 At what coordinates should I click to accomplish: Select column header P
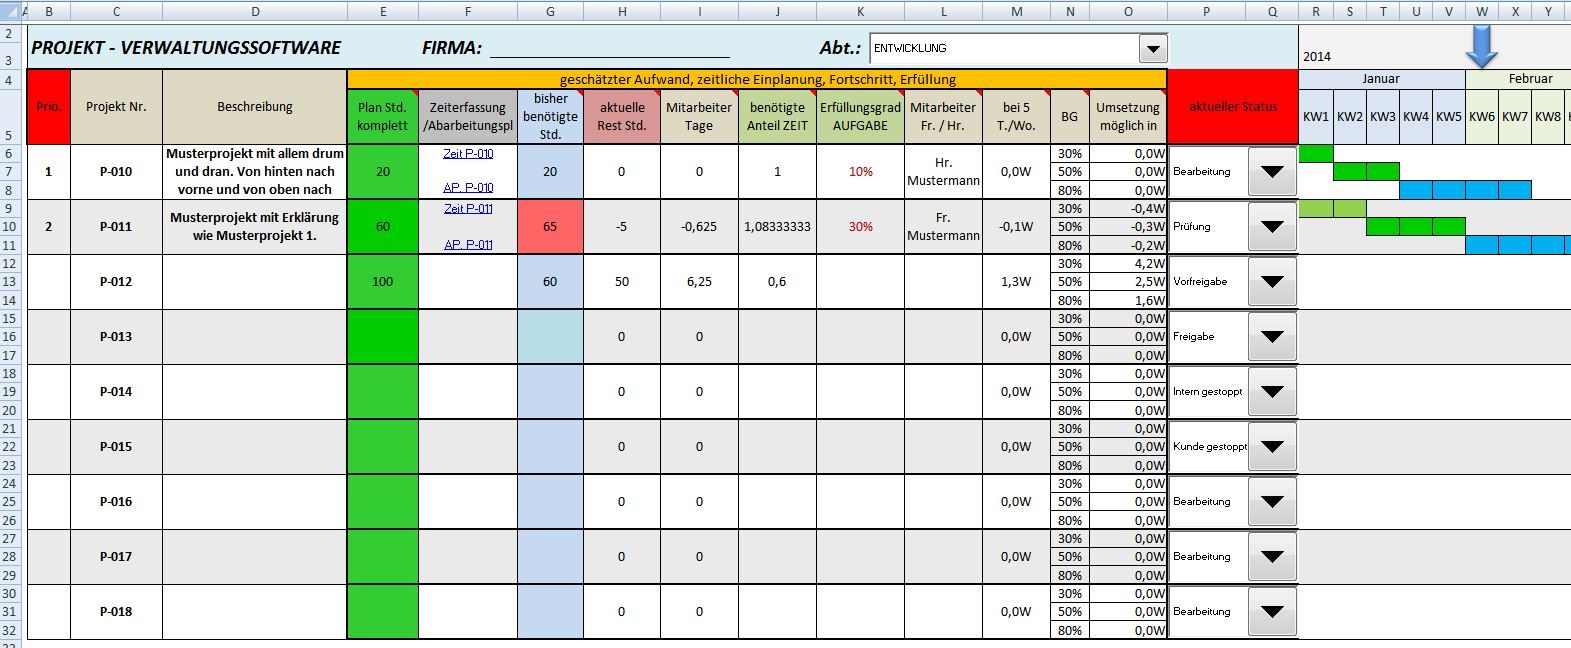coord(1207,12)
